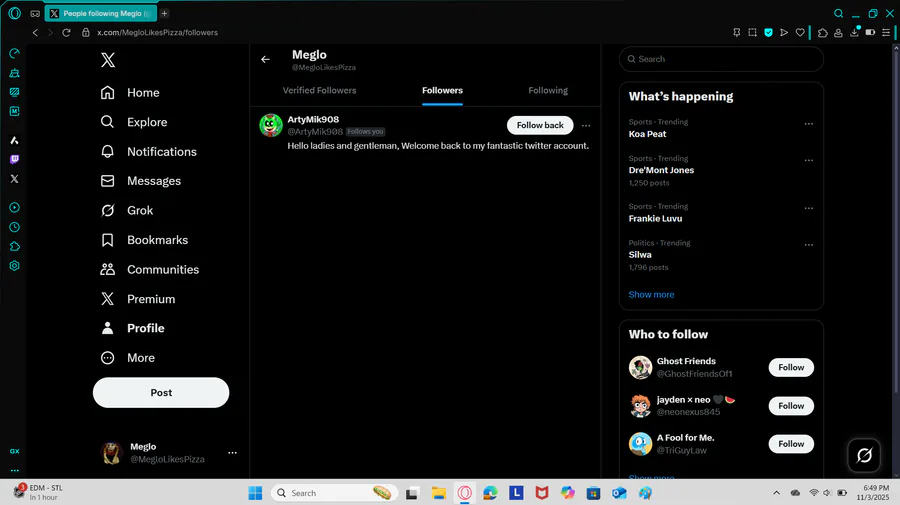Open Windows Start button
Screen dimensions: 900x505
[x=255, y=493]
